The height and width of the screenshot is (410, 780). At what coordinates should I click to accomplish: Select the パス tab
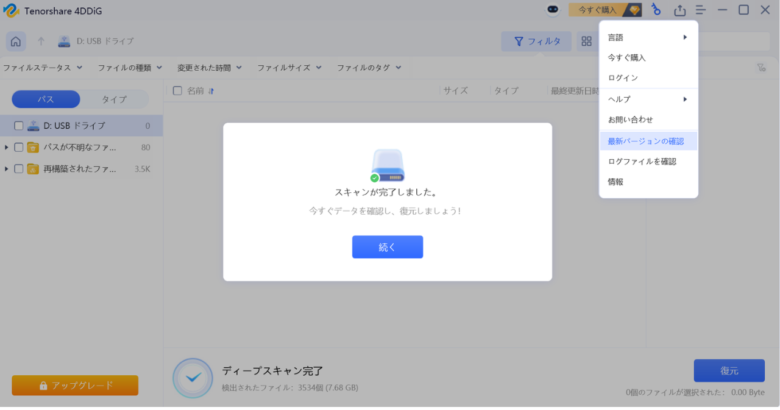click(x=46, y=99)
